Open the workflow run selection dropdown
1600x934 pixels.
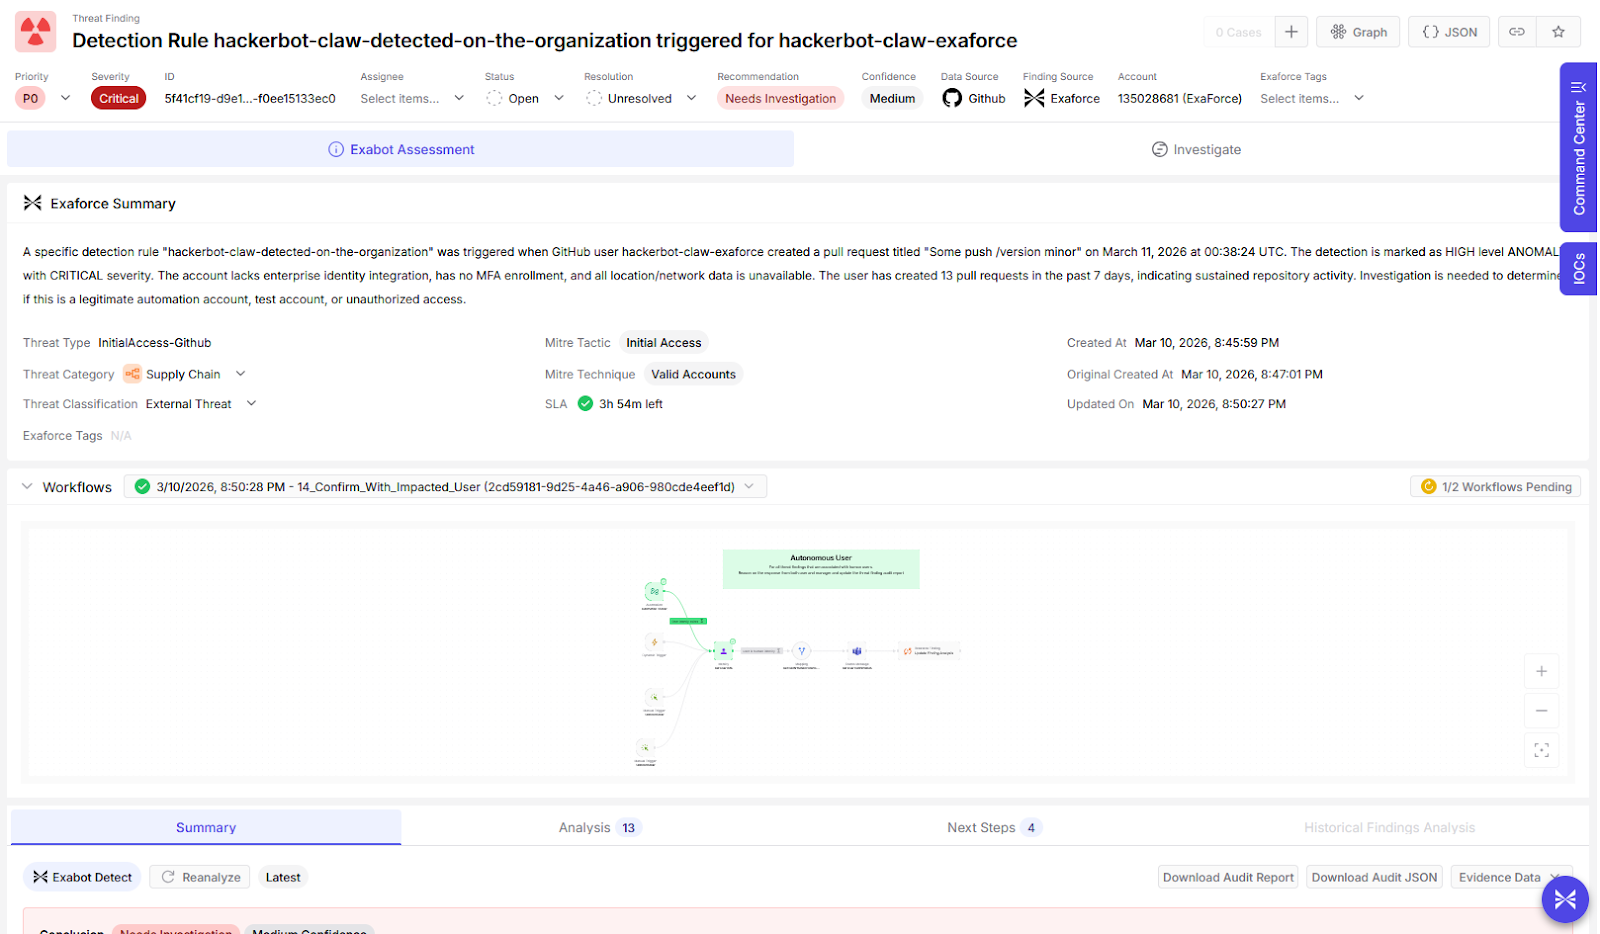pyautogui.click(x=445, y=487)
